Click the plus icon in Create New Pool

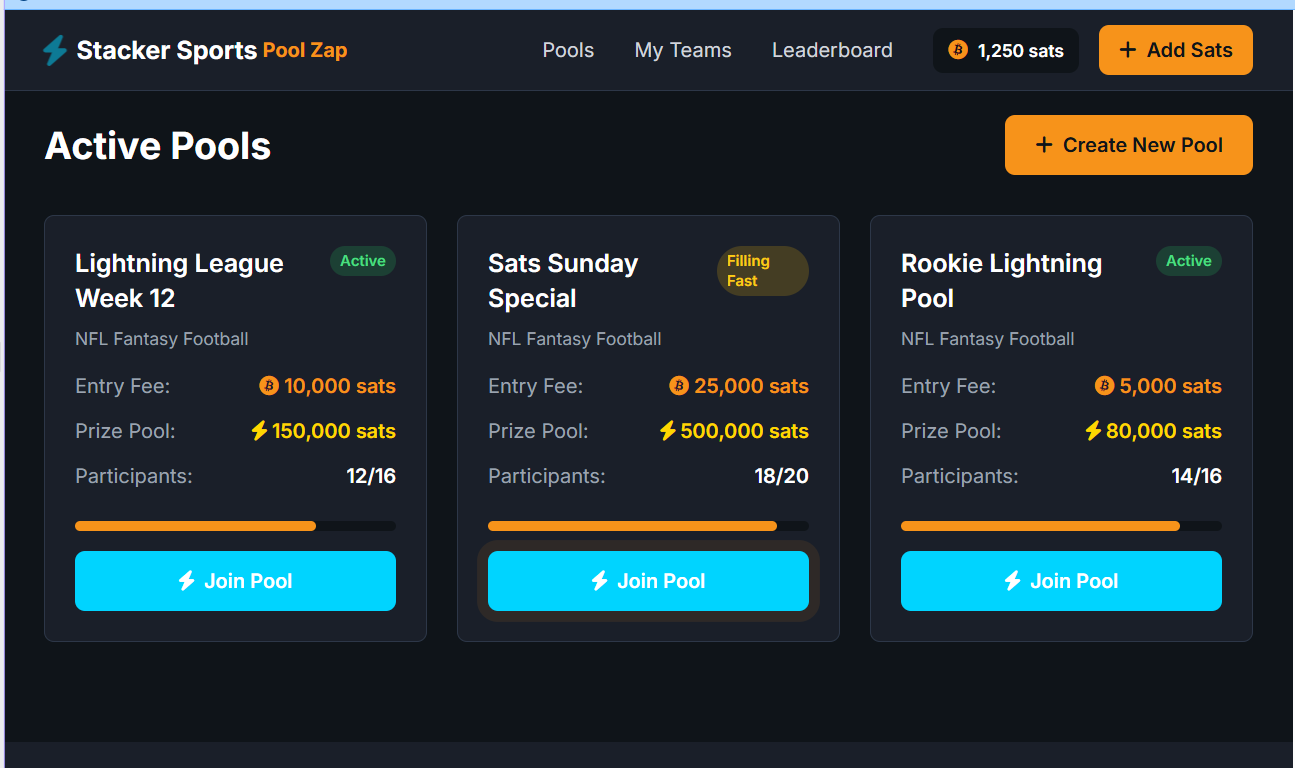[1044, 145]
